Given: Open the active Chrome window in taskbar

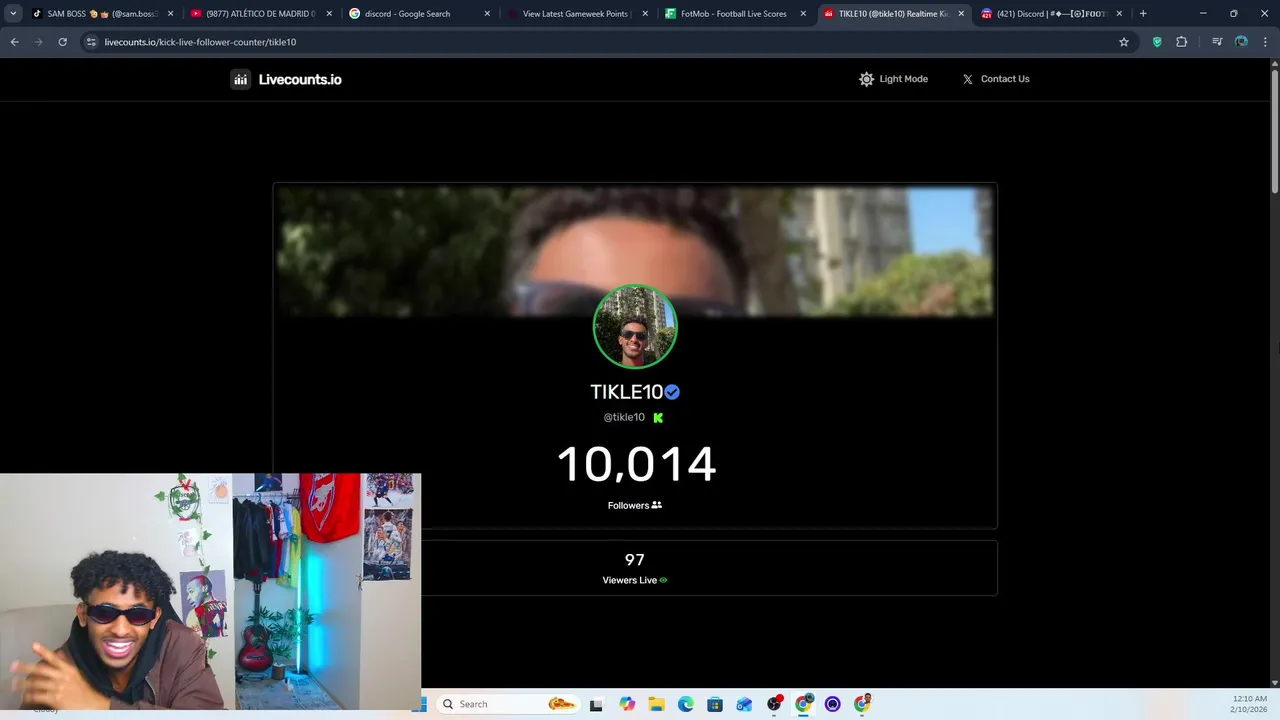Looking at the screenshot, I should [803, 704].
